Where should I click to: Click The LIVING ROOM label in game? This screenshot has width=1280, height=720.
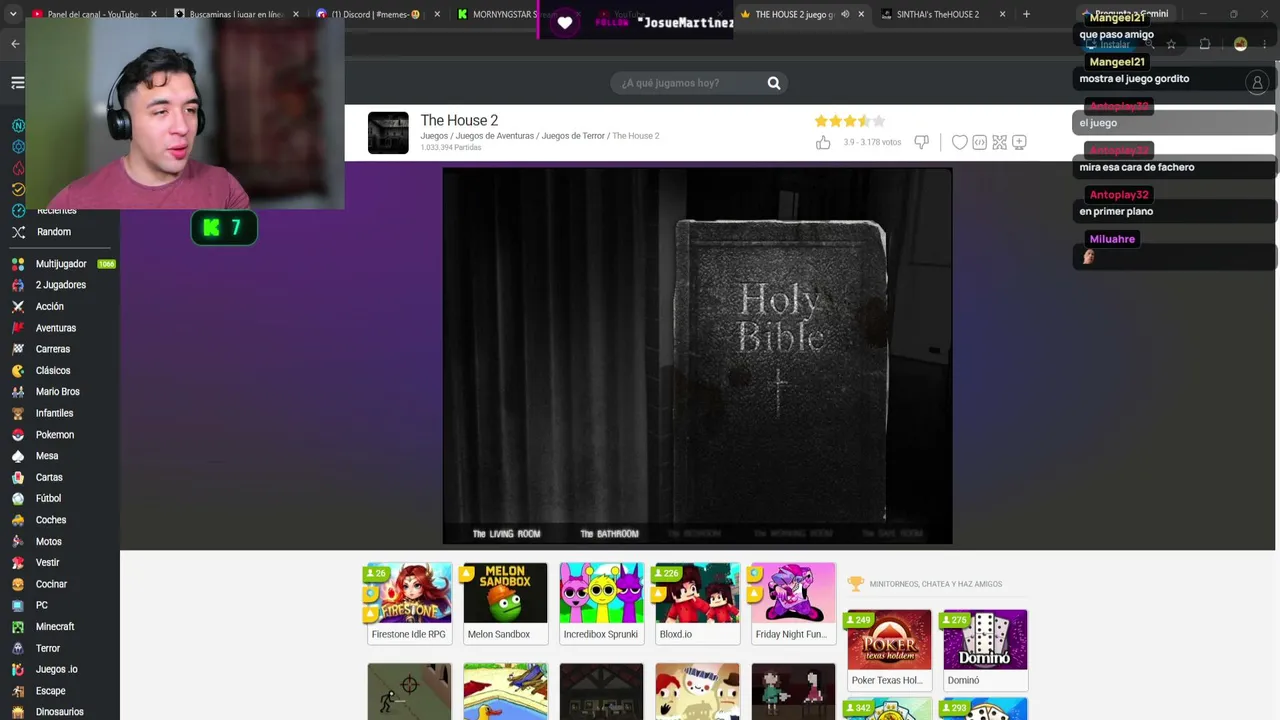pos(506,534)
